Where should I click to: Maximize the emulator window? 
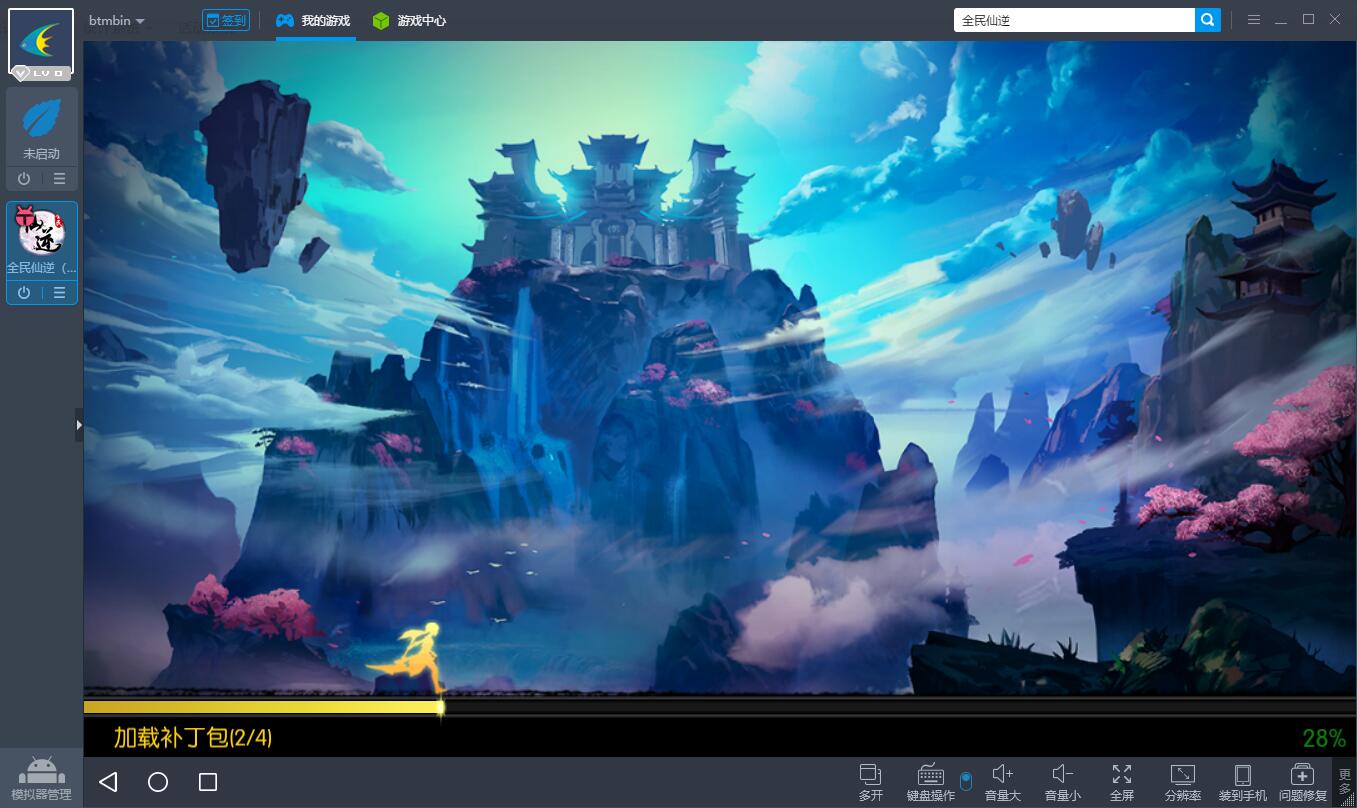[1308, 19]
